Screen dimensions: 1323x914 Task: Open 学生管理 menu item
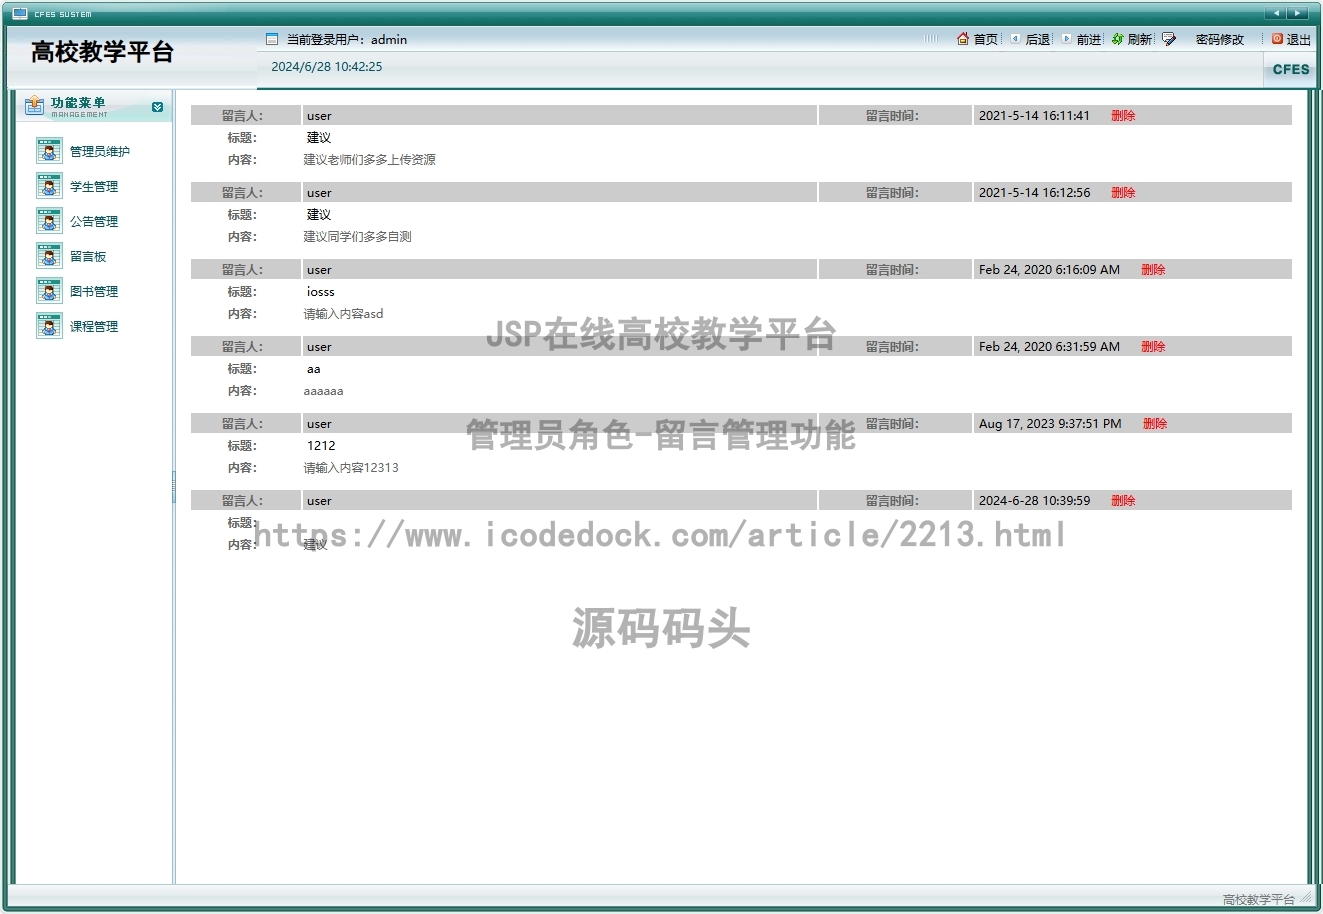coord(94,187)
